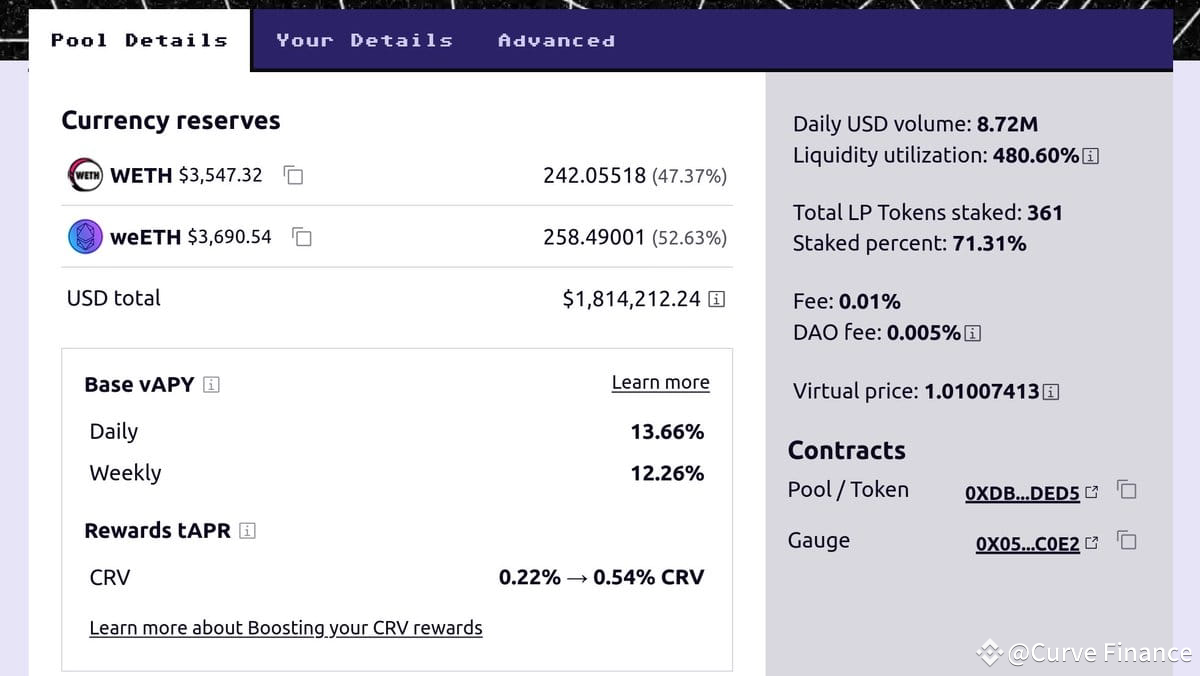Open the USD total info tooltip
This screenshot has width=1200, height=676.
tap(716, 298)
